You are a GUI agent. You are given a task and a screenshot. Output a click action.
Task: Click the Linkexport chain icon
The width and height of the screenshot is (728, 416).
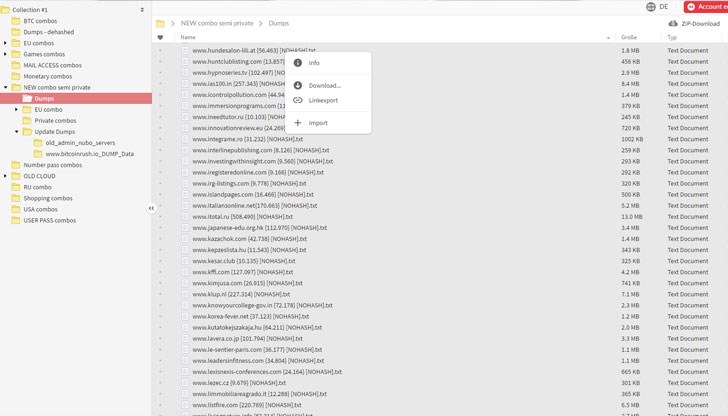pos(297,100)
